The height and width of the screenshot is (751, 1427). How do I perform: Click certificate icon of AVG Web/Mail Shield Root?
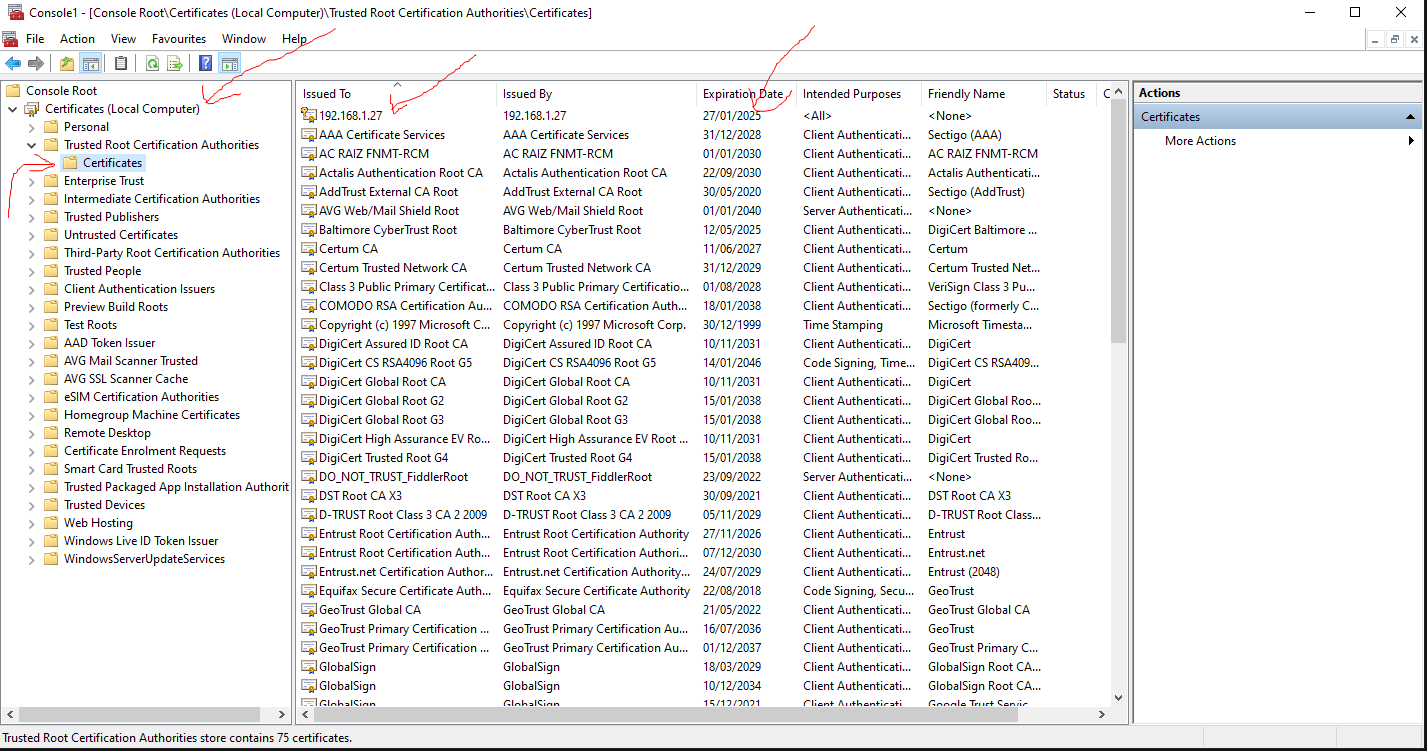309,211
